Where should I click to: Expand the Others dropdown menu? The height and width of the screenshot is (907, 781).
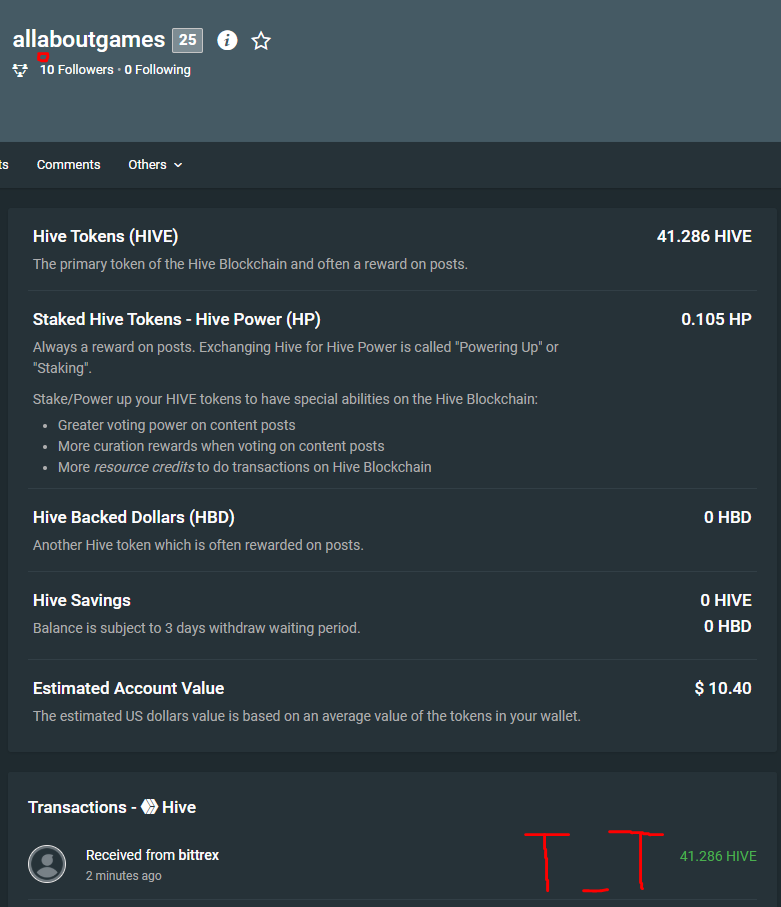[x=155, y=165]
